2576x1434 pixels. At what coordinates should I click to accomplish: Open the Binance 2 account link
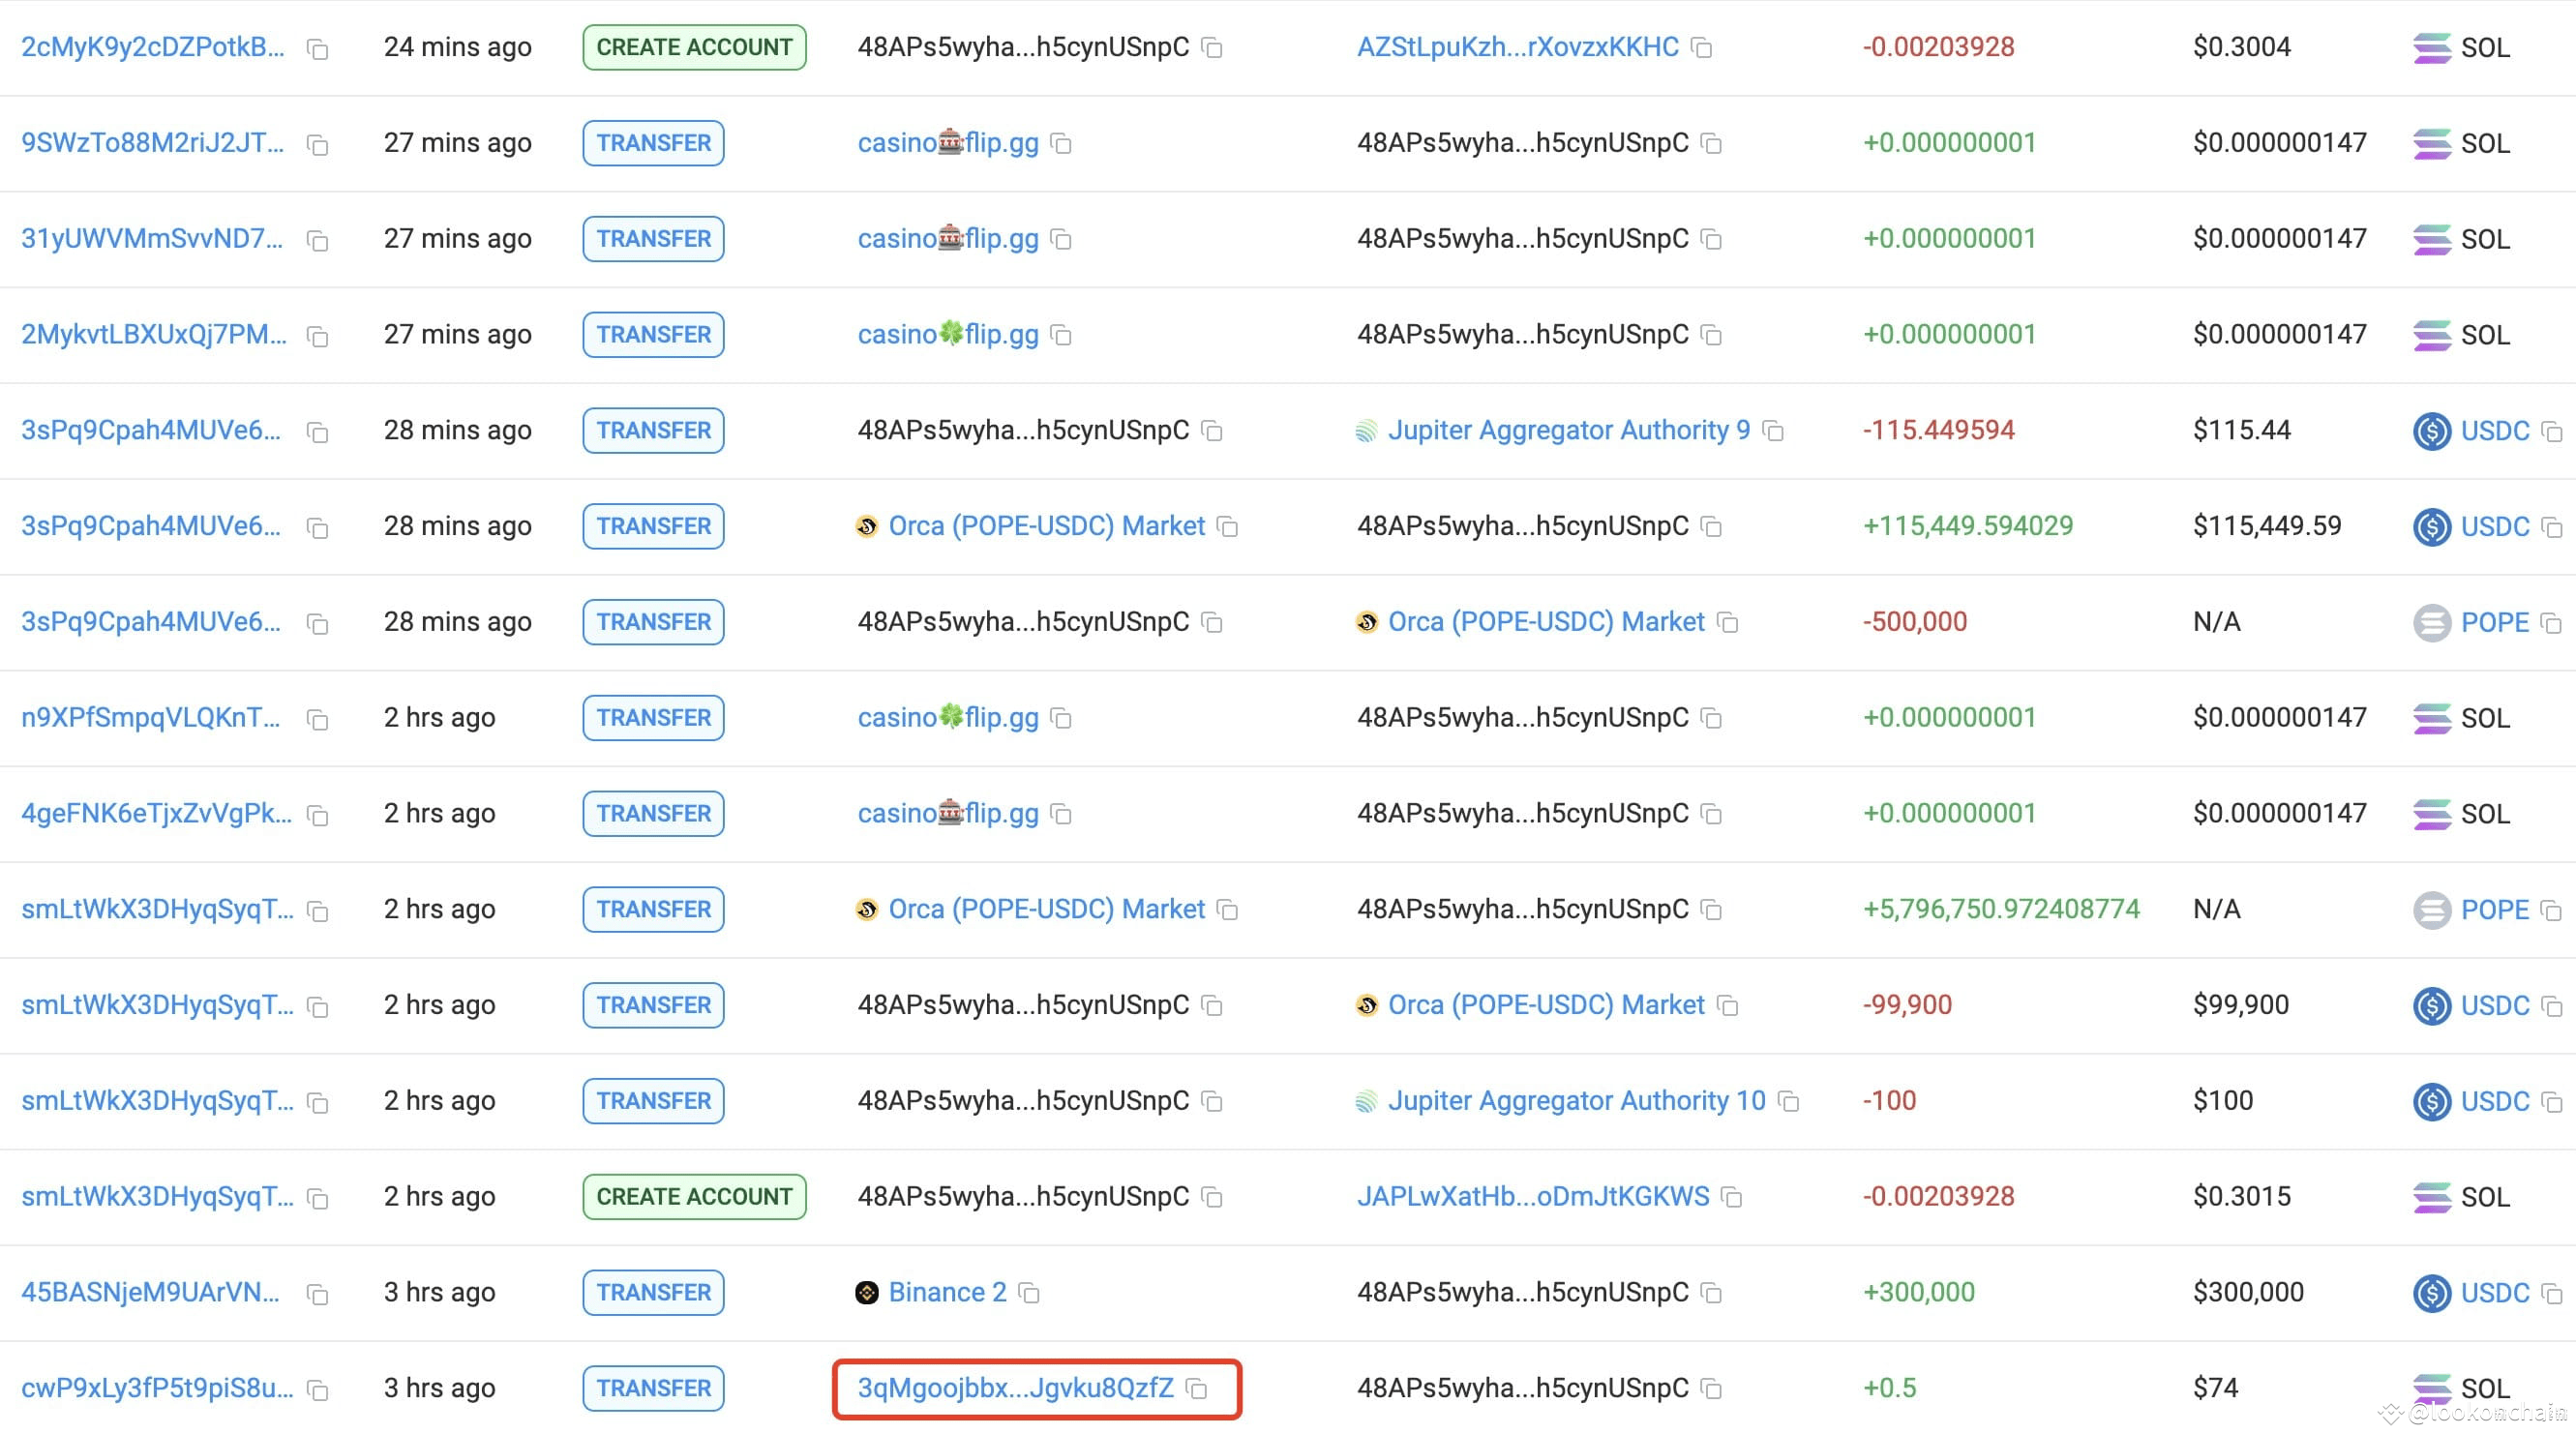[x=946, y=1292]
